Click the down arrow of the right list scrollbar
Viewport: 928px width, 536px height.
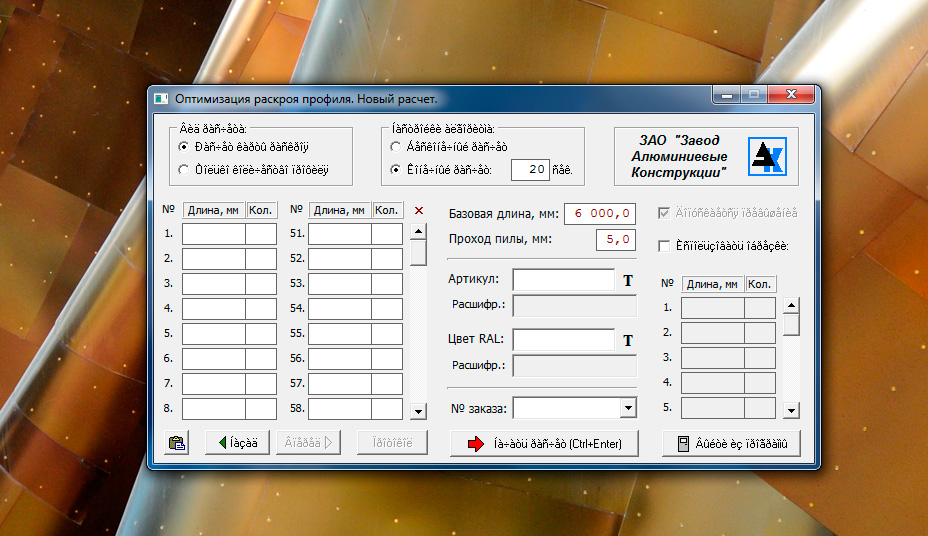[x=791, y=410]
